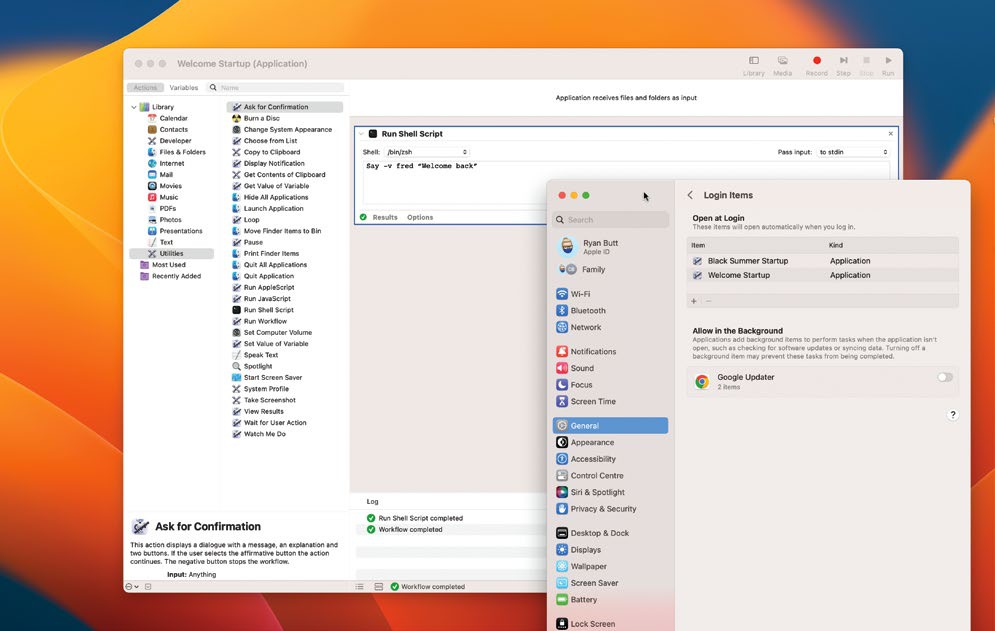
Task: Go back from Login Items
Action: click(690, 196)
